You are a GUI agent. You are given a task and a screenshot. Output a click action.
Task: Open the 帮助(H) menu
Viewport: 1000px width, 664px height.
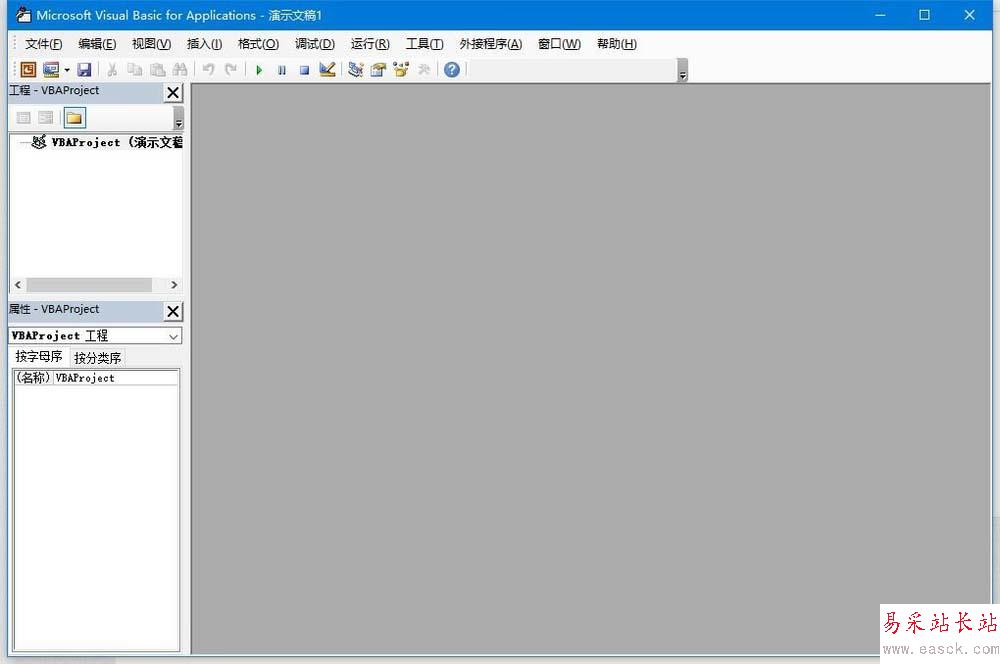coord(617,44)
